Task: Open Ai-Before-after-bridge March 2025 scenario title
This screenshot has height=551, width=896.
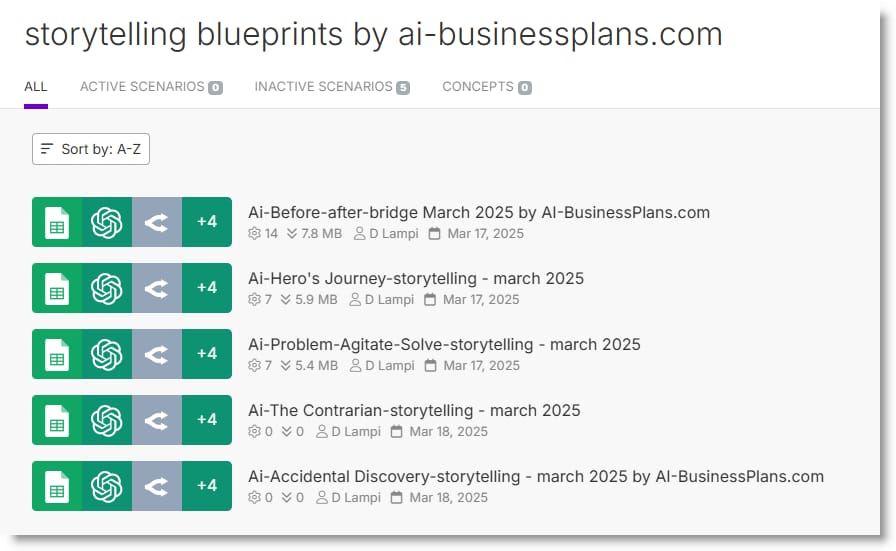Action: click(x=479, y=213)
